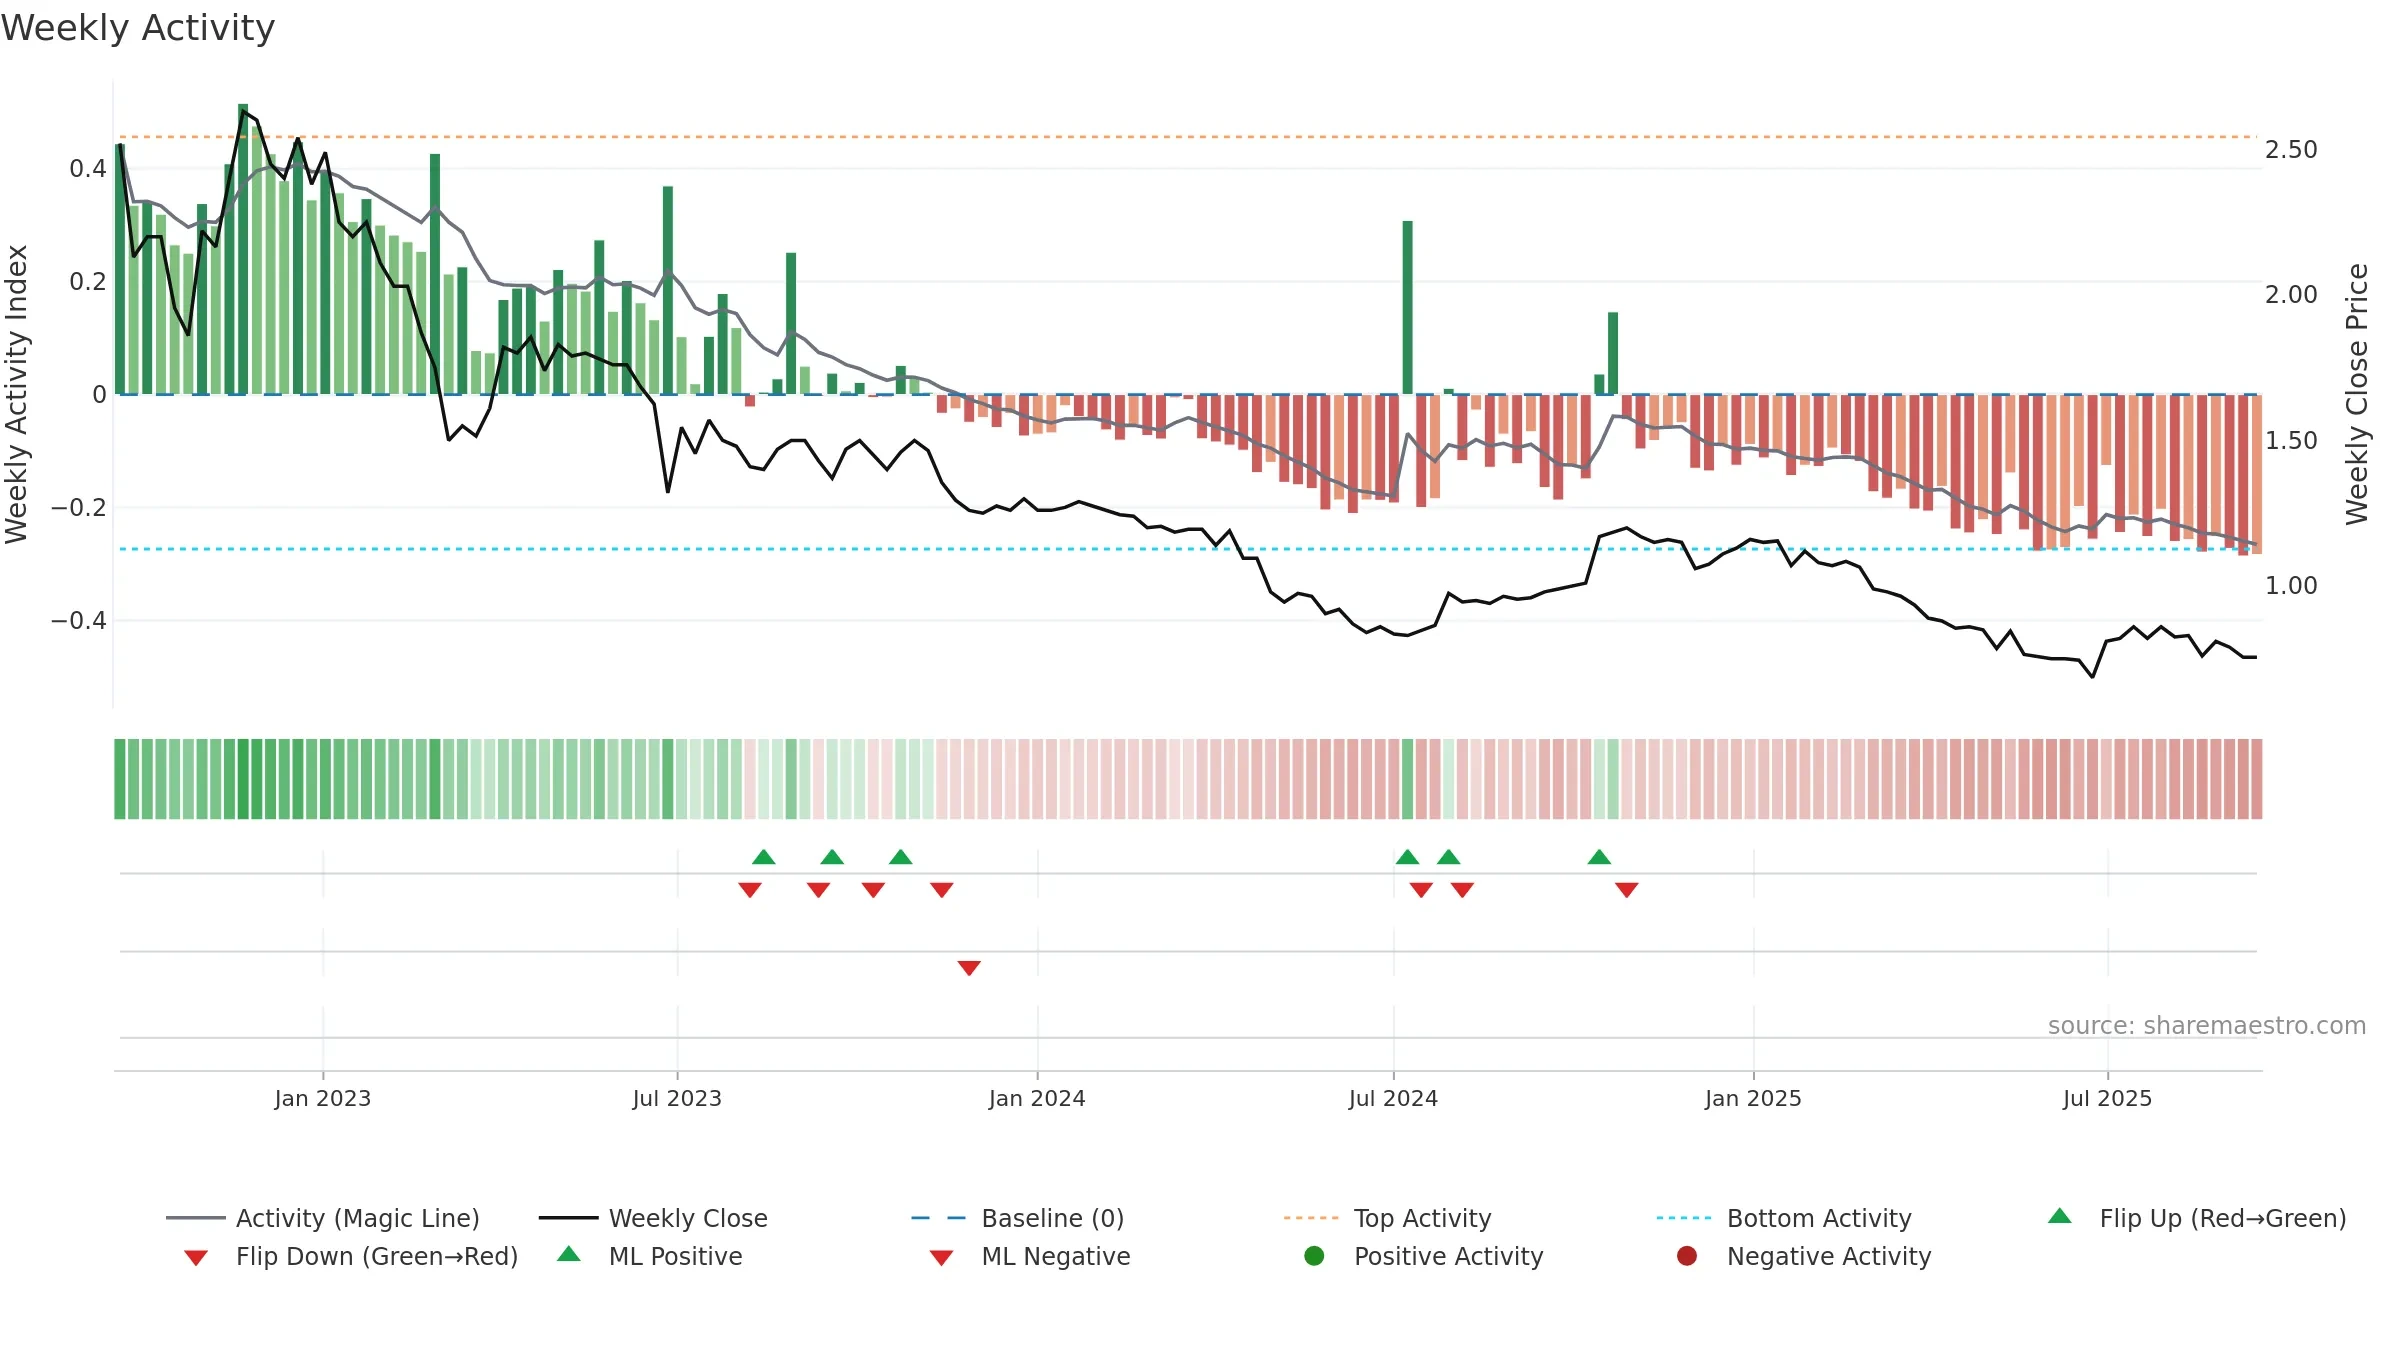The image size is (2400, 1350).
Task: Click the 2.50 close price tick label
Action: (x=2291, y=150)
